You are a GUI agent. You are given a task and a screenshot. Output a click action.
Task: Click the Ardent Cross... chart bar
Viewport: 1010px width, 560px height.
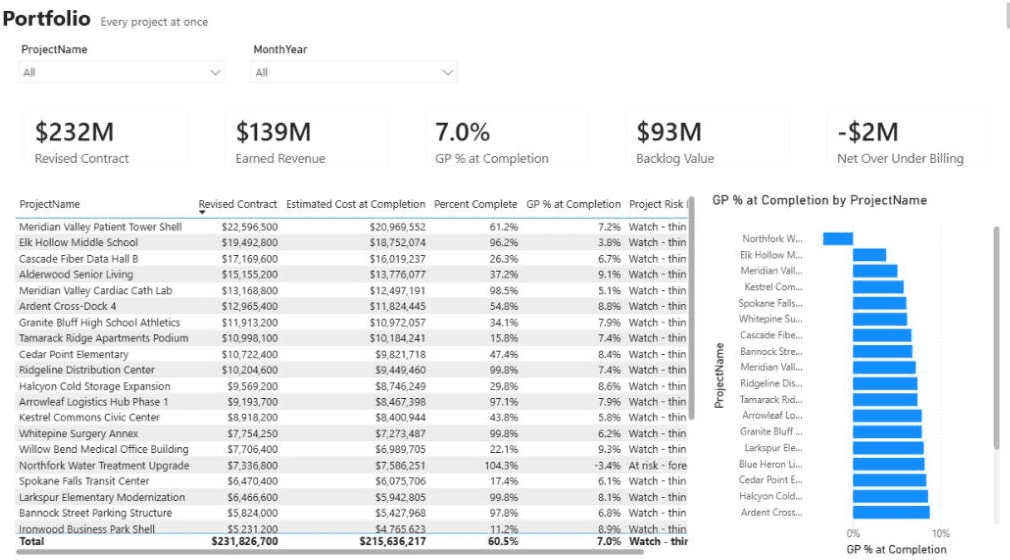(891, 512)
